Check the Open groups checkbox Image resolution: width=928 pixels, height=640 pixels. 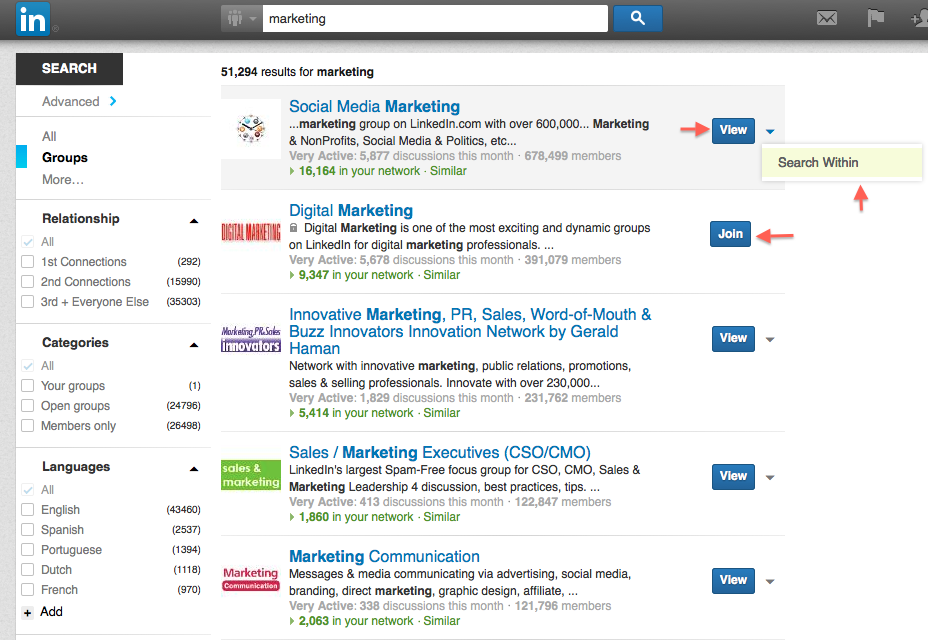tap(27, 406)
